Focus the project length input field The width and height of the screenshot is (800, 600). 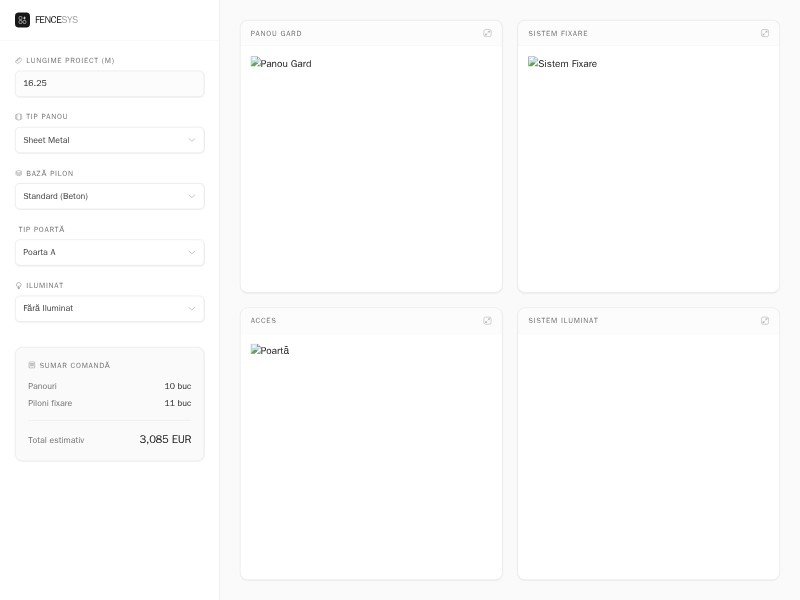click(110, 84)
